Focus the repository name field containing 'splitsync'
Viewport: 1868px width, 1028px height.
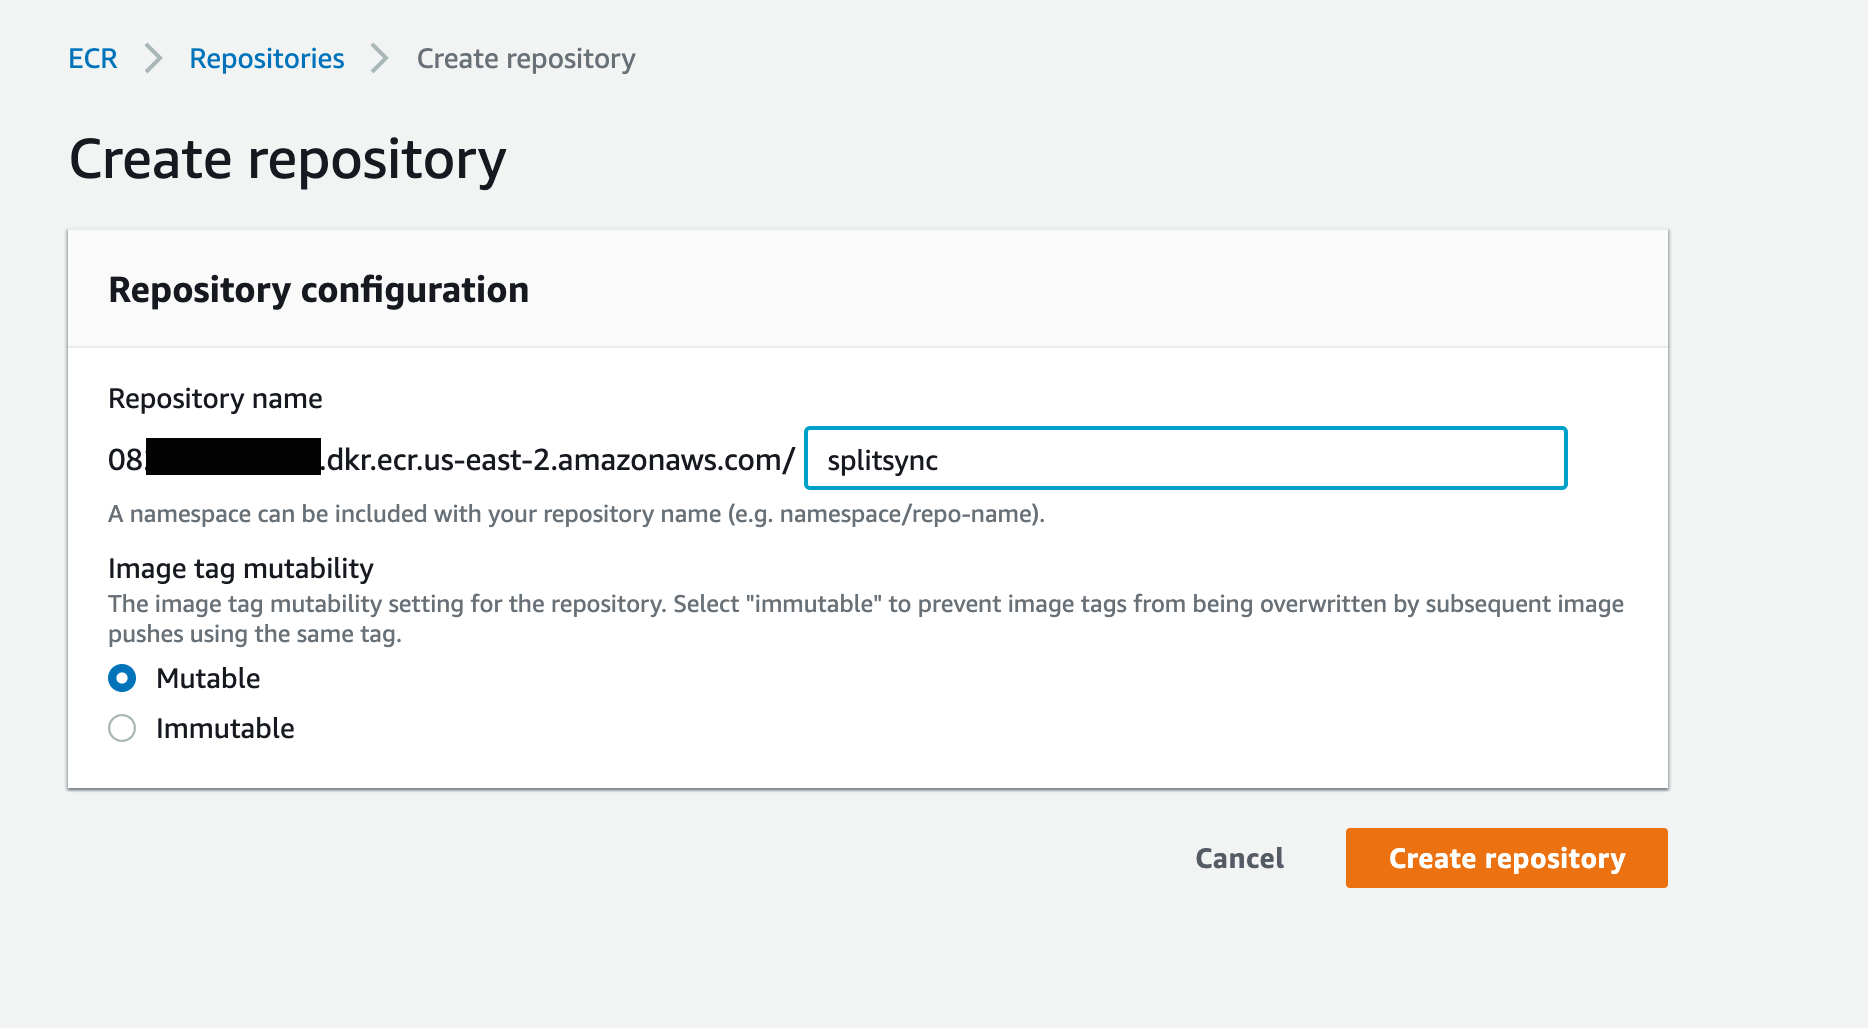1185,459
